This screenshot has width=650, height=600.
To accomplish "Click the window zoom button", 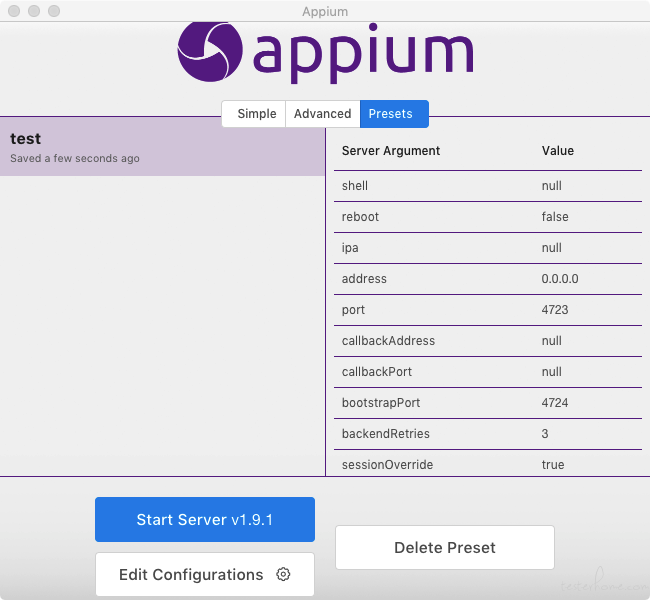I will [x=54, y=11].
